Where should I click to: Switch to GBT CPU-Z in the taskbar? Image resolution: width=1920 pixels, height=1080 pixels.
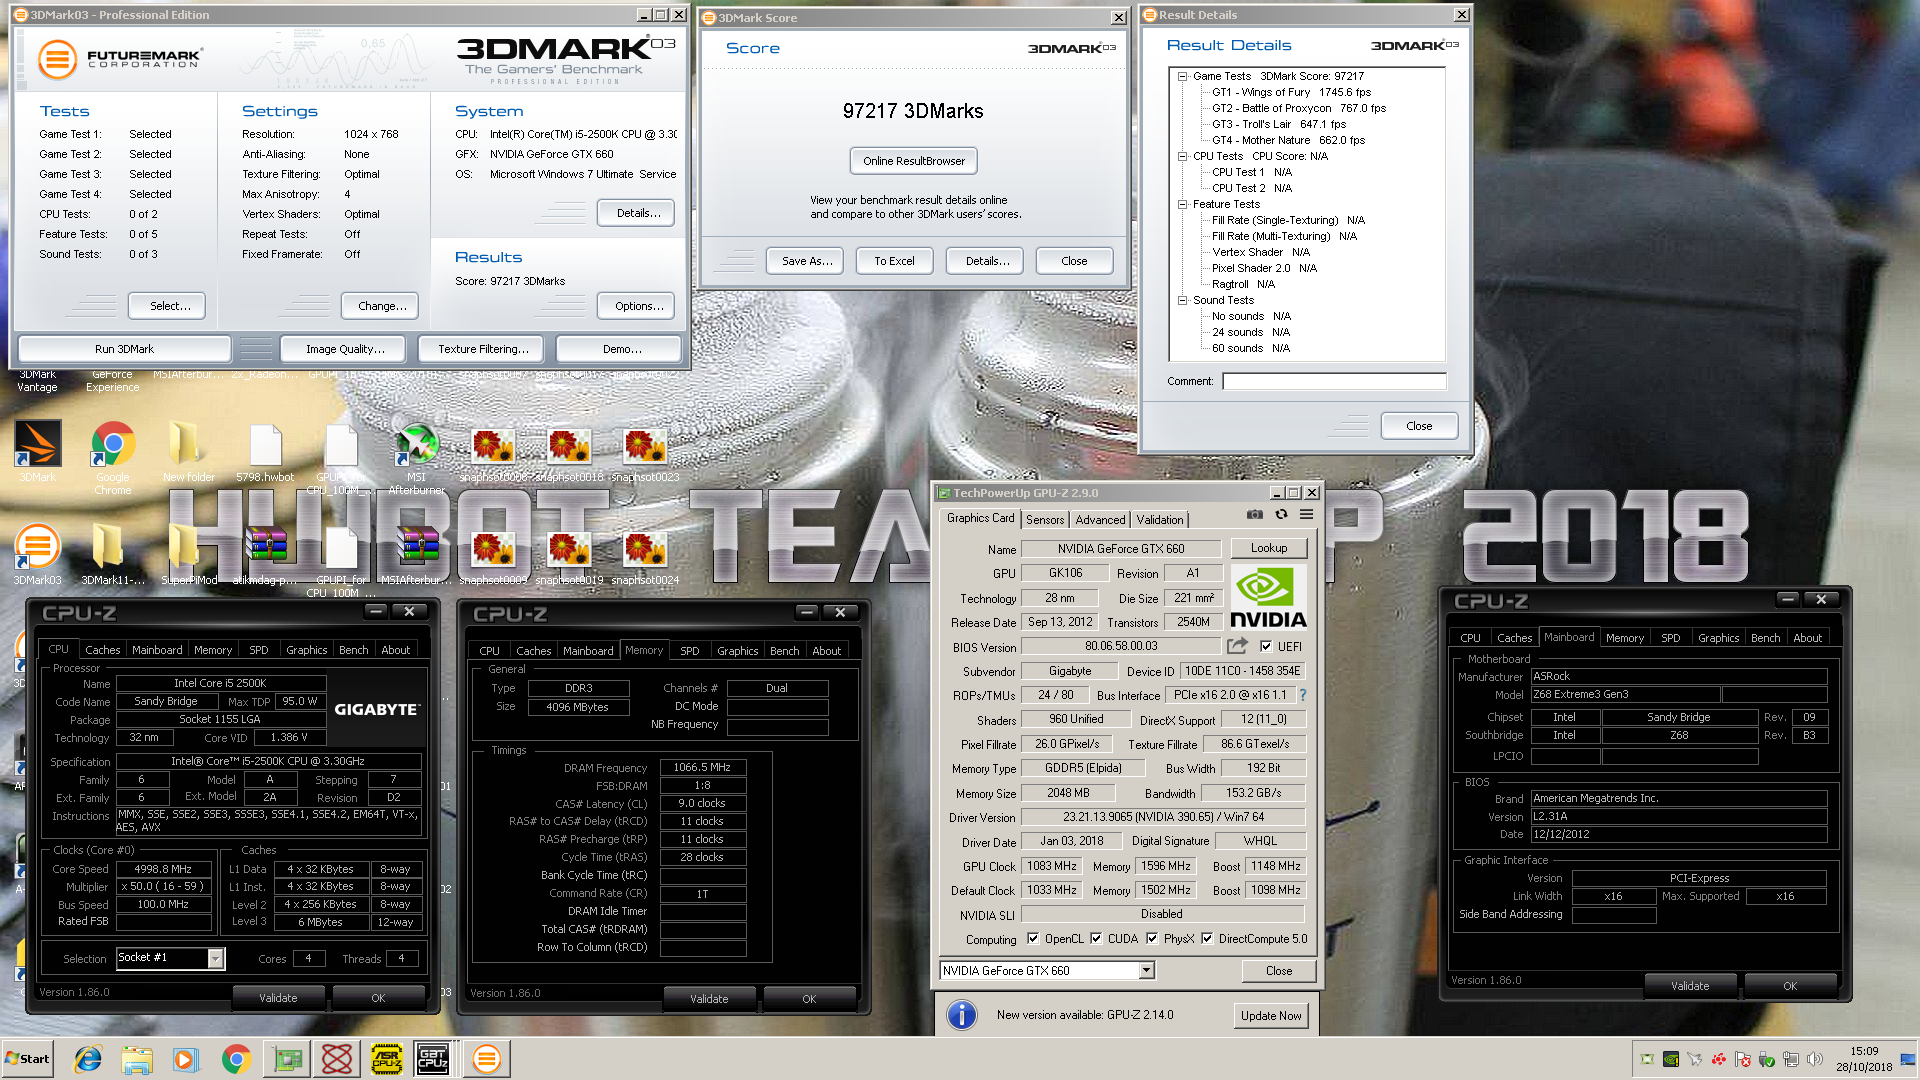pos(433,1059)
